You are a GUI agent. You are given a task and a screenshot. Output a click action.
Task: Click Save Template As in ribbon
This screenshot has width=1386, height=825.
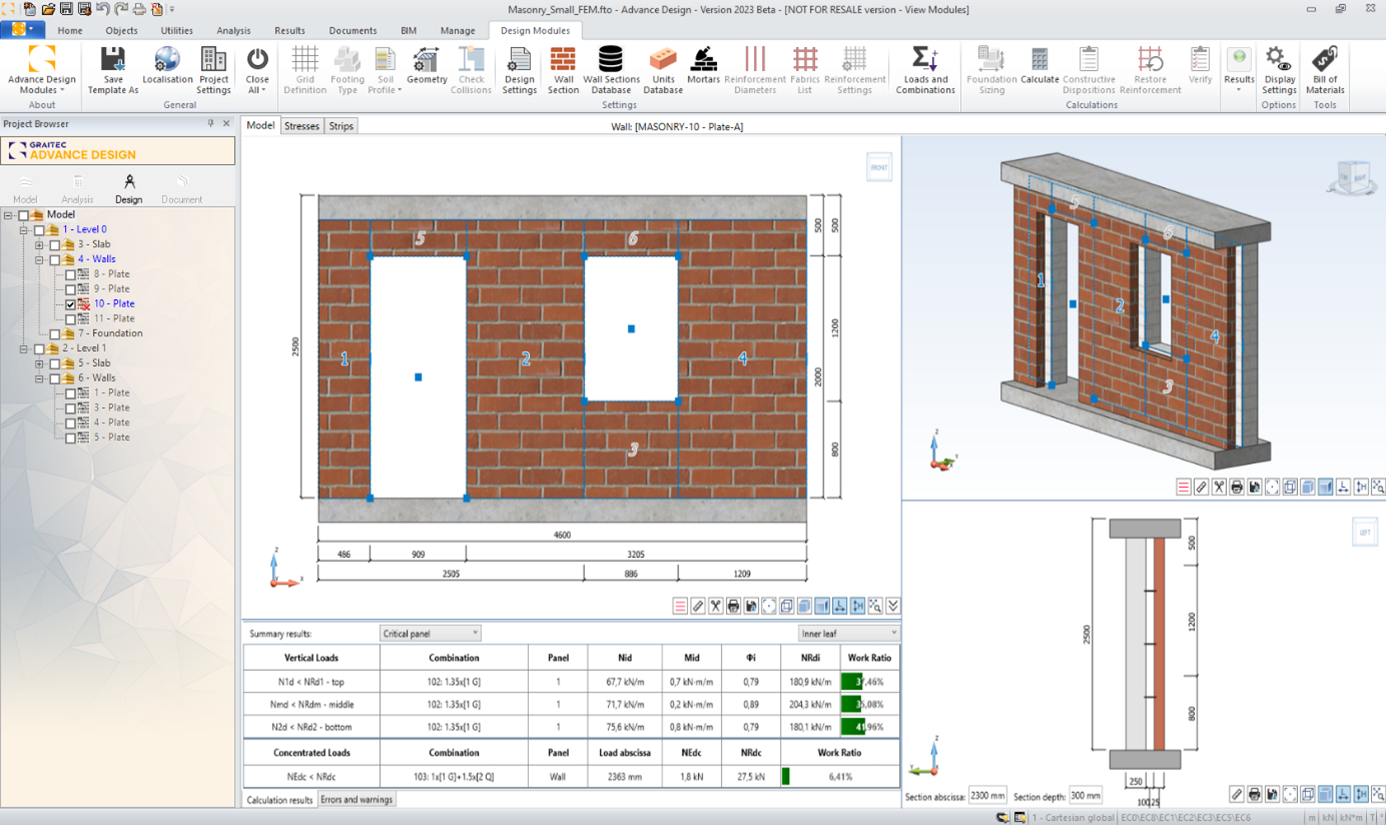pyautogui.click(x=113, y=70)
